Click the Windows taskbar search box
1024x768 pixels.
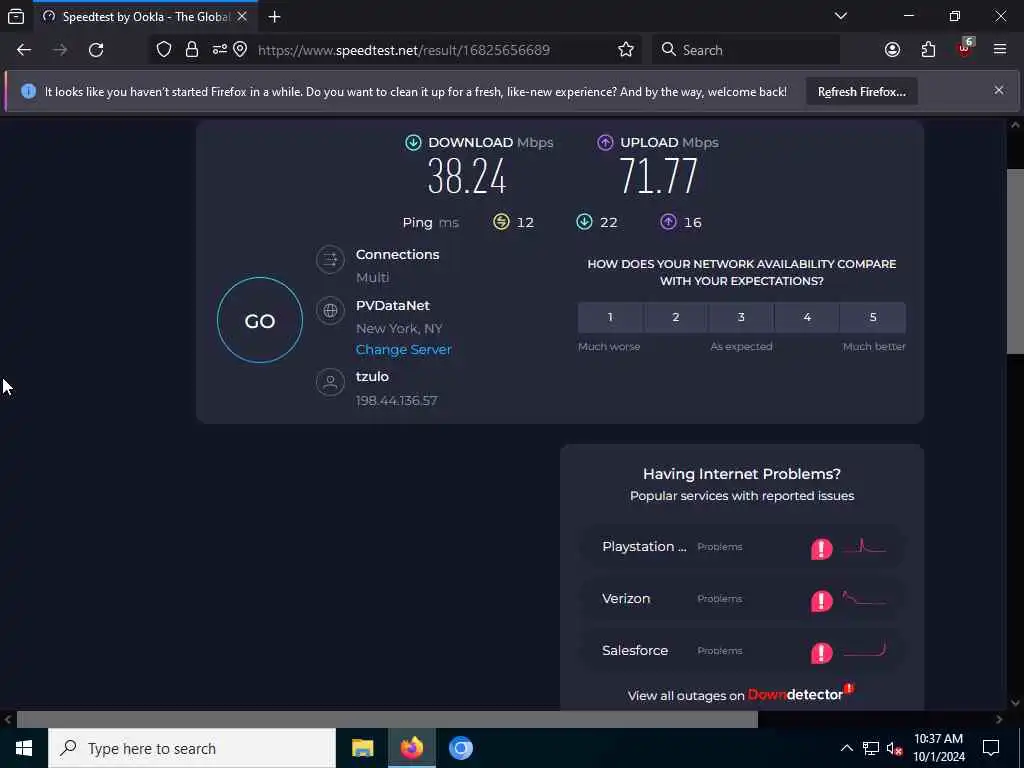[192, 748]
